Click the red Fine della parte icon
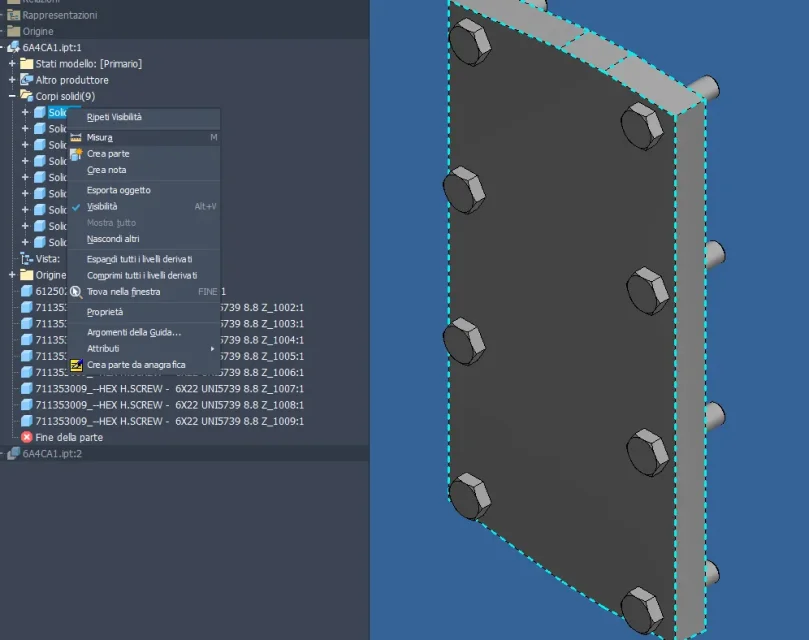 [27, 438]
